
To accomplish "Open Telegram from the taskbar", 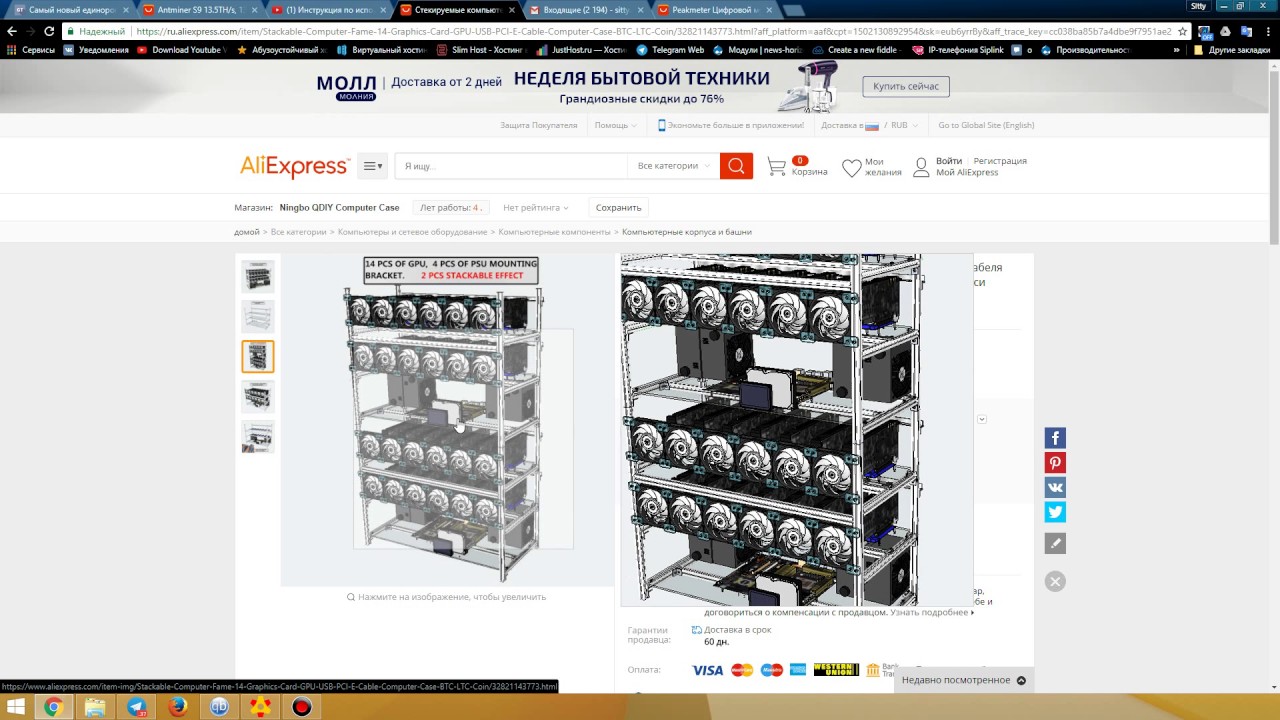I will coord(137,707).
